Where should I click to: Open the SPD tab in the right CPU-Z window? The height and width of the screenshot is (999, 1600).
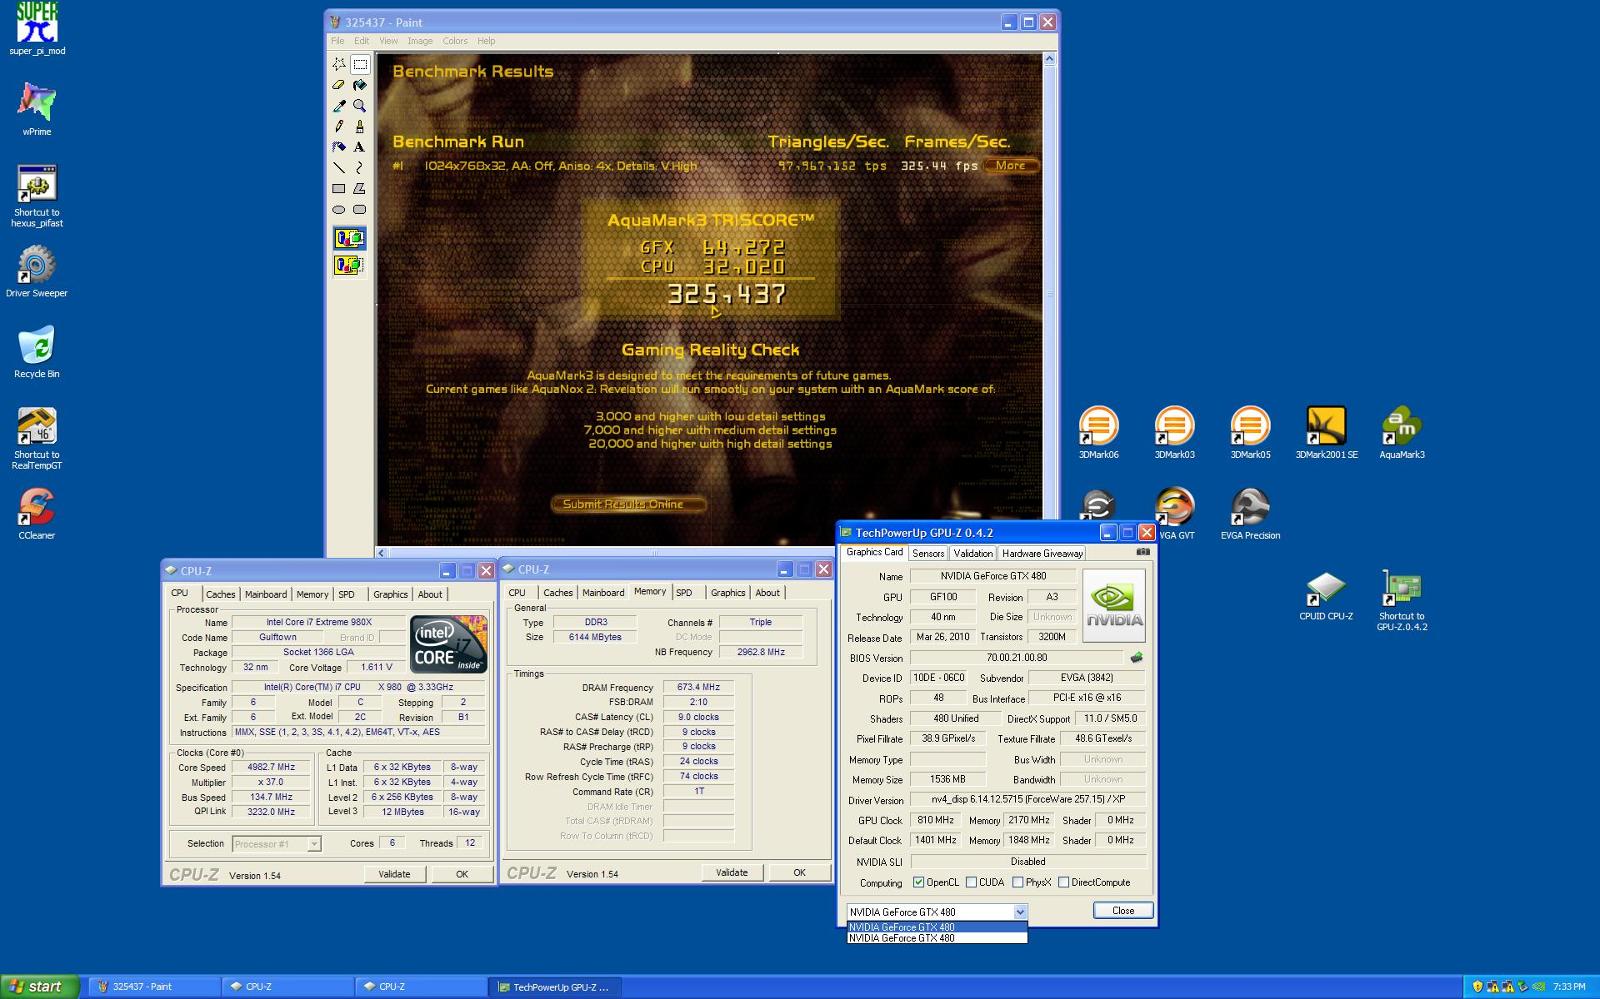point(684,592)
